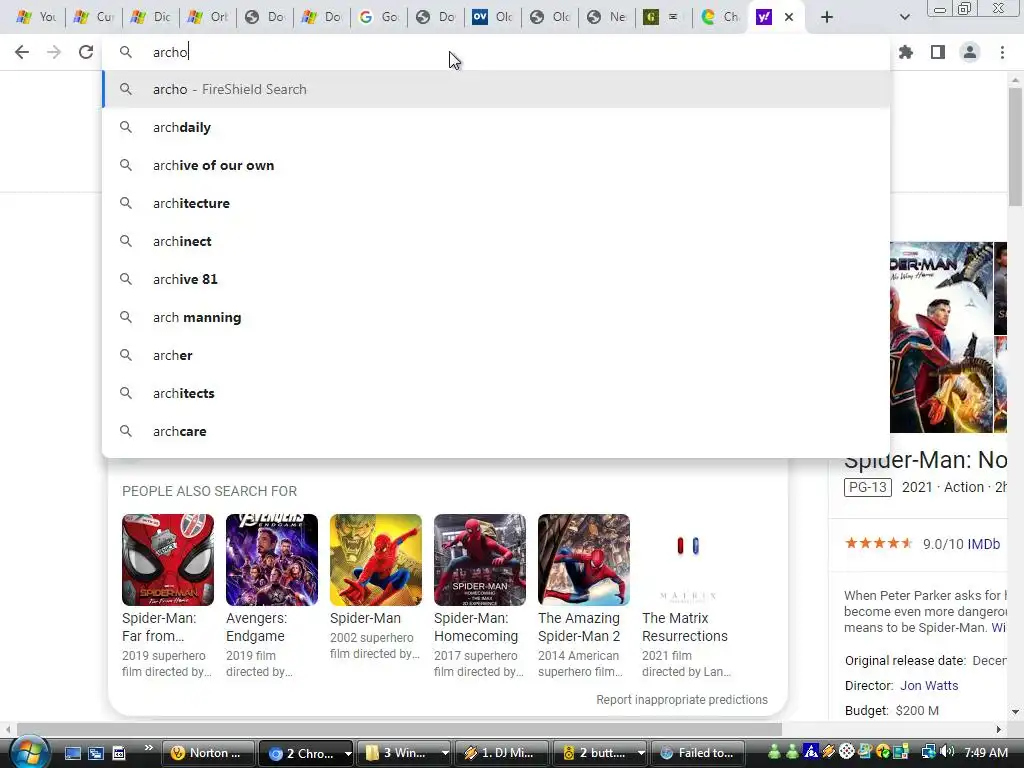
Task: Click Switch between windows quick launch icon
Action: (x=95, y=753)
